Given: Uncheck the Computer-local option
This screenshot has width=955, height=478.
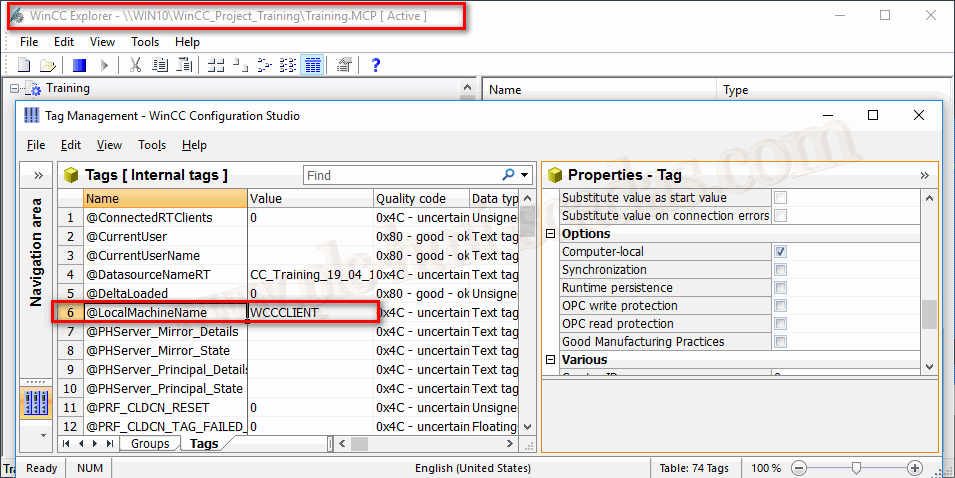Looking at the screenshot, I should point(780,252).
